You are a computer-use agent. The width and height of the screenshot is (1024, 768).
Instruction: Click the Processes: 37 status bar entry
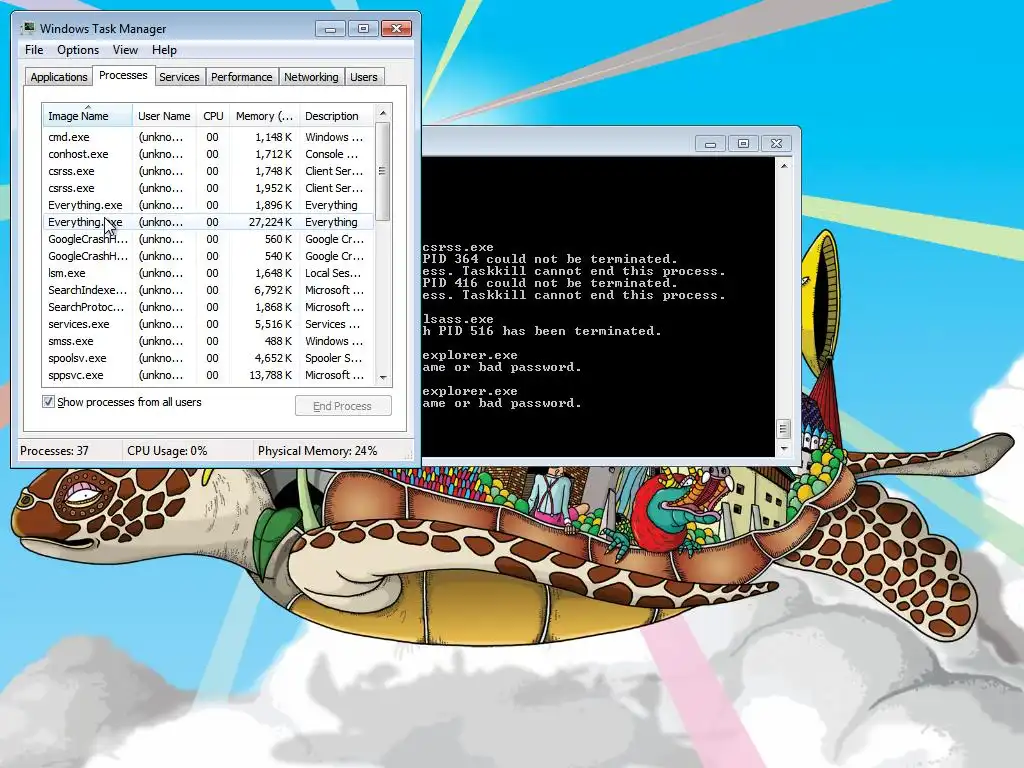click(x=54, y=451)
